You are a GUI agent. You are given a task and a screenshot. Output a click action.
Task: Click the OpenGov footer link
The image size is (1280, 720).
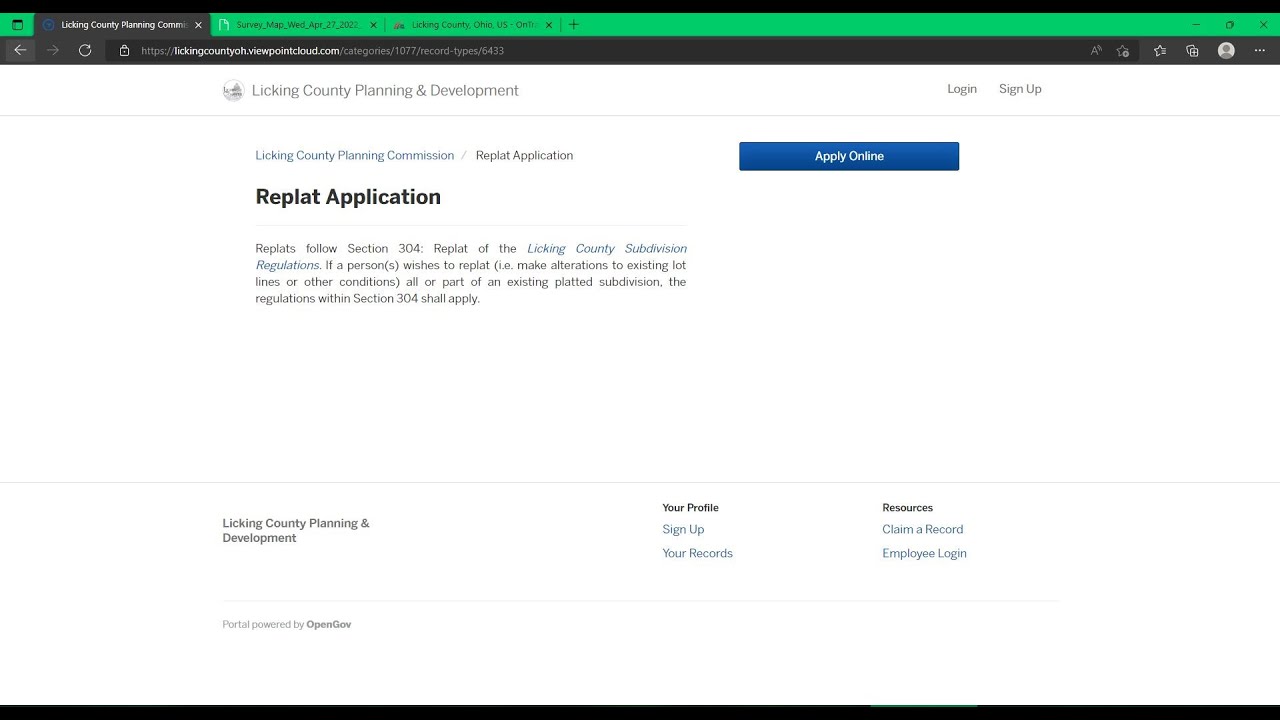pyautogui.click(x=328, y=624)
